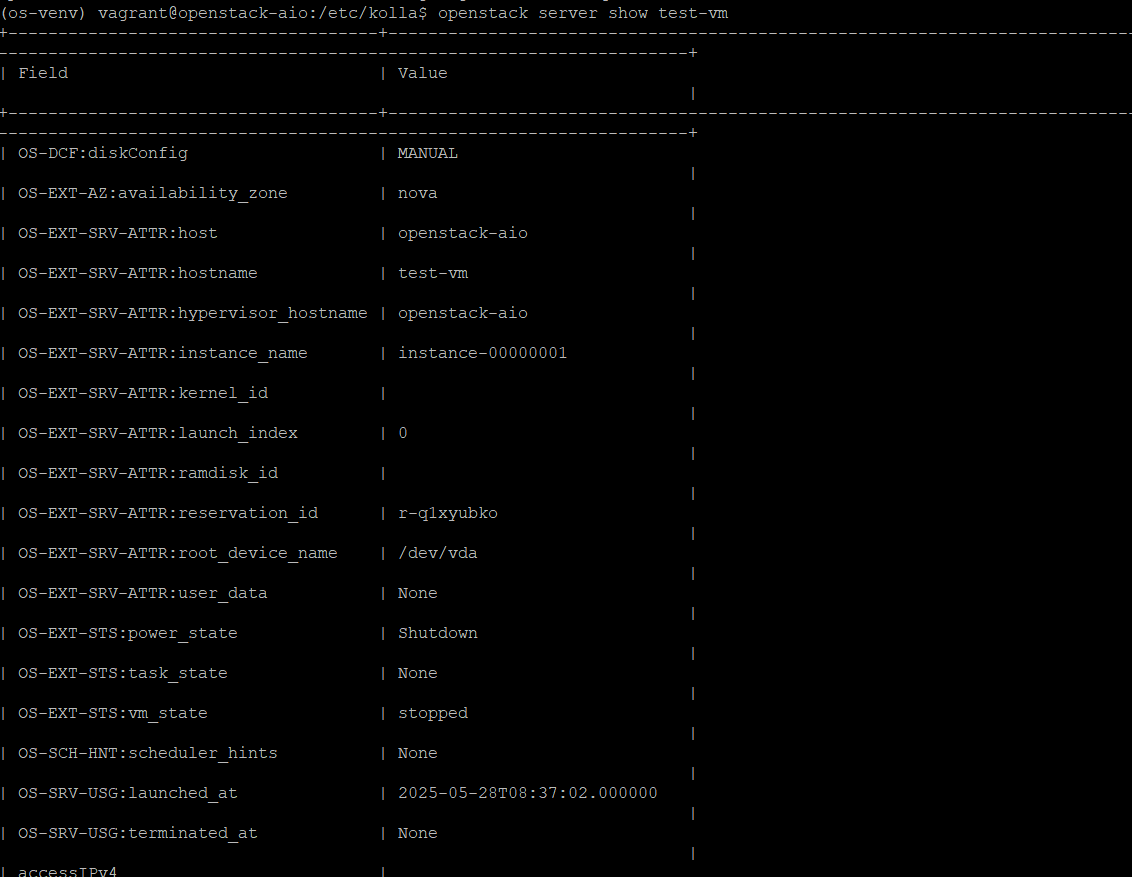Click the OS-EXT-SRV-ATTR:host field name
The height and width of the screenshot is (877, 1132).
click(x=118, y=233)
